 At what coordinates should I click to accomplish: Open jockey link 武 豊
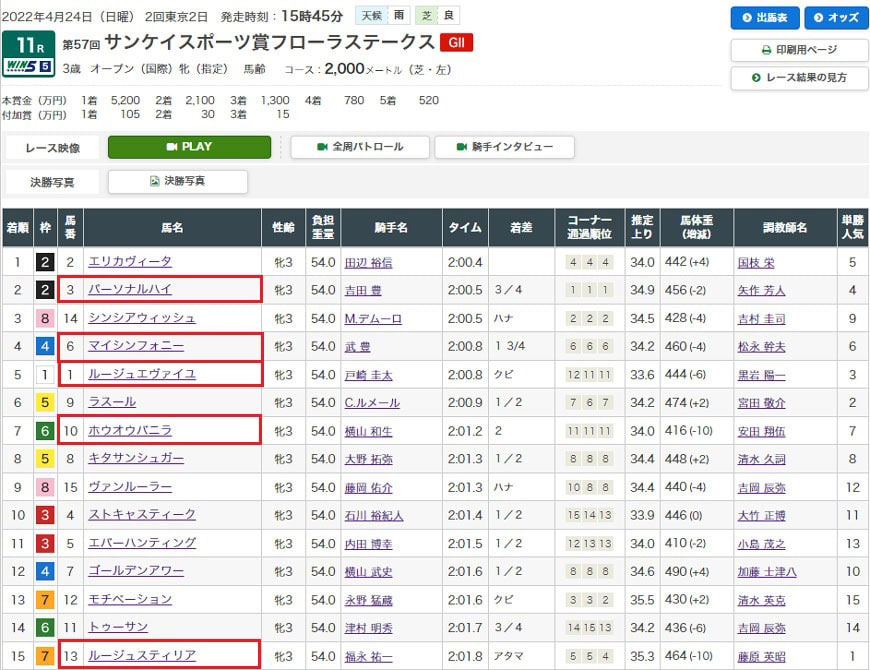tap(356, 346)
